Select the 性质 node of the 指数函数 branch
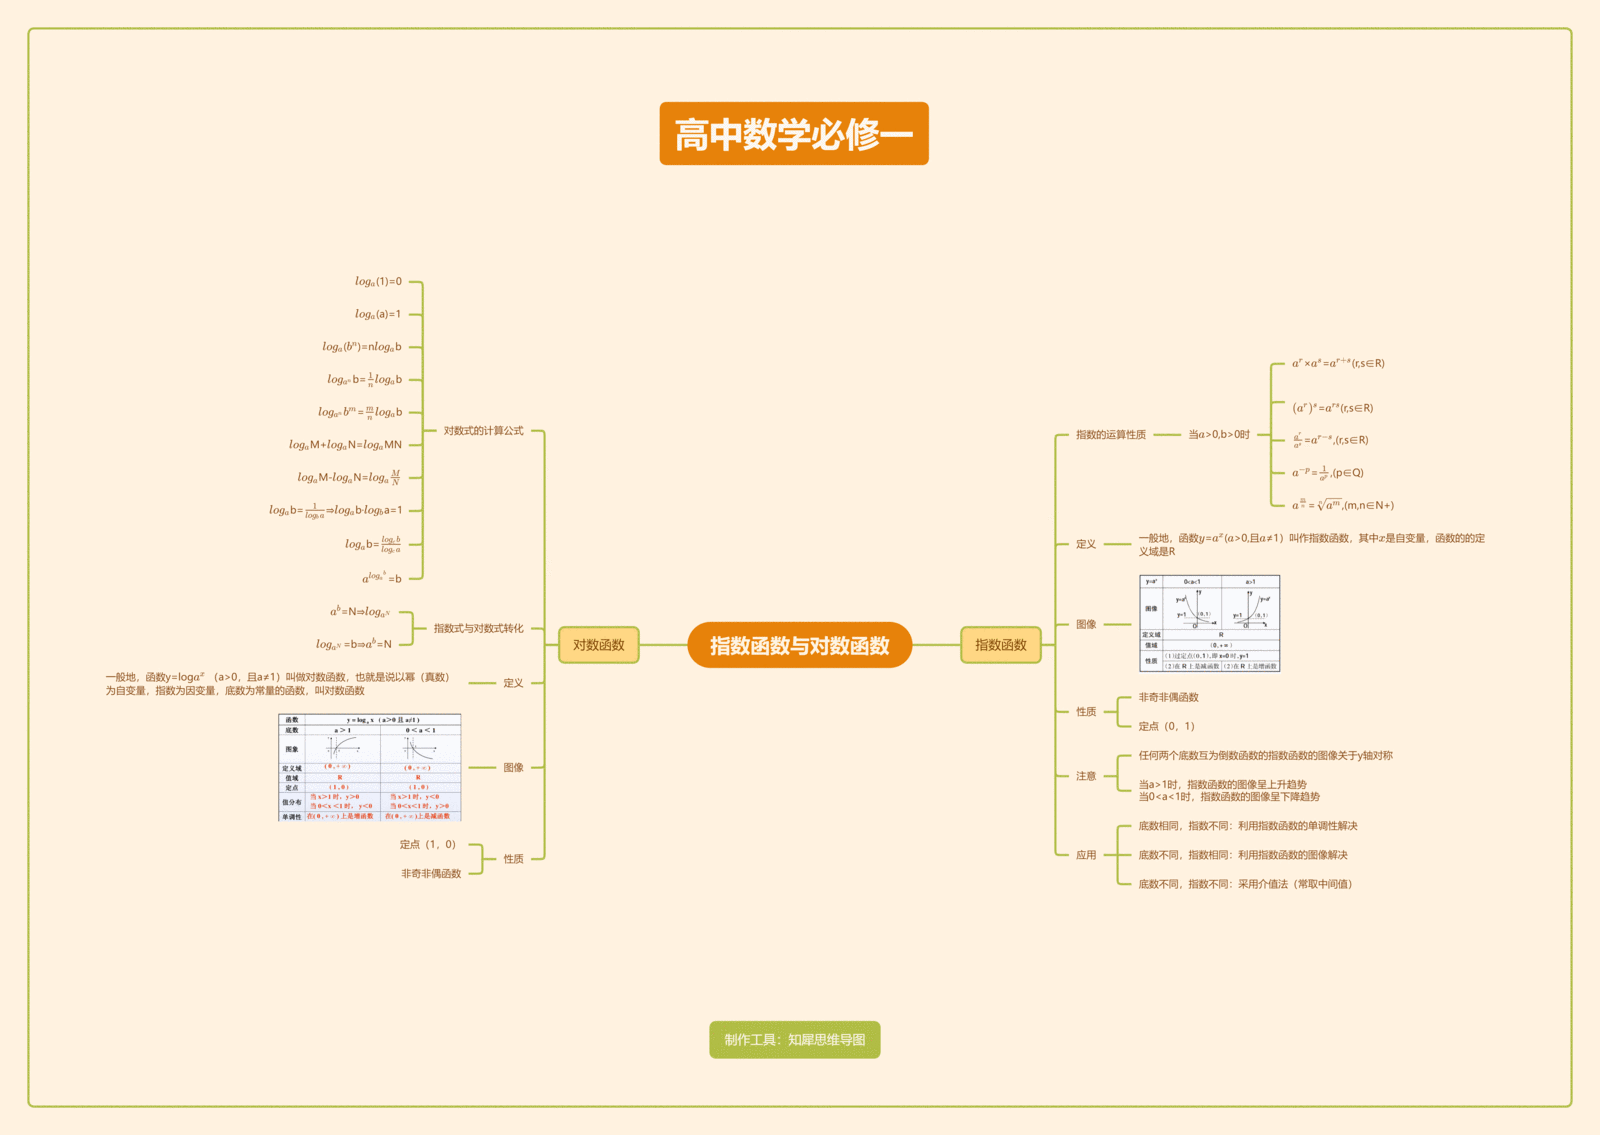 [1086, 712]
